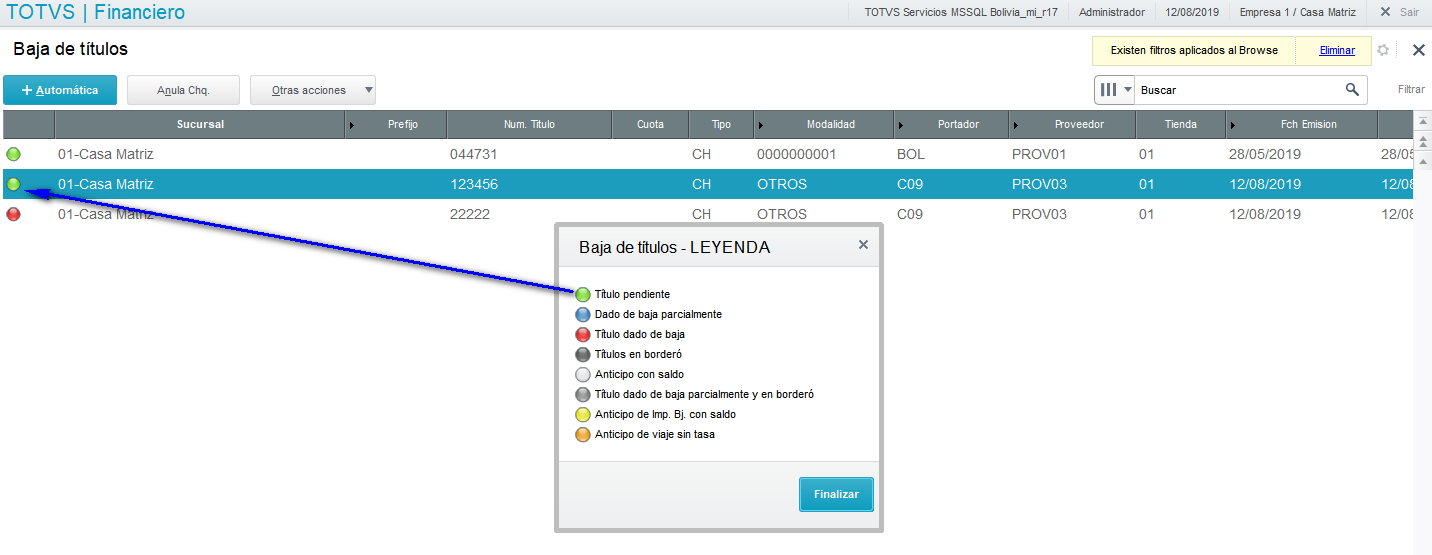1432x555 pixels.
Task: Click title number 123456 cell
Action: pyautogui.click(x=474, y=184)
